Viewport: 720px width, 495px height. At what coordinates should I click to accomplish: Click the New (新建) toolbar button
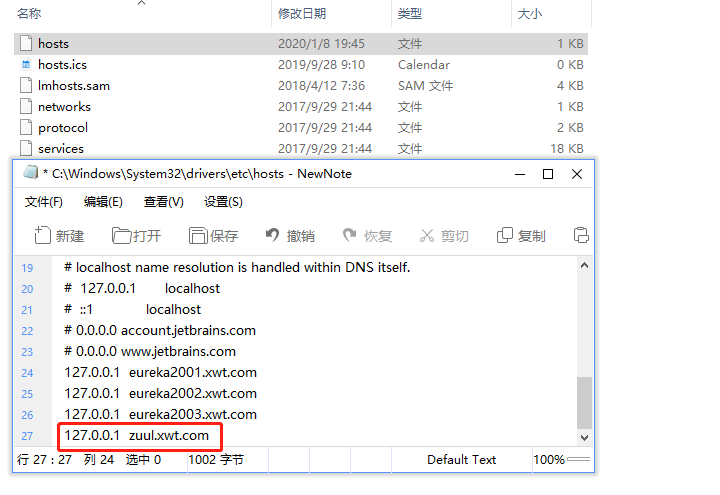coord(59,236)
